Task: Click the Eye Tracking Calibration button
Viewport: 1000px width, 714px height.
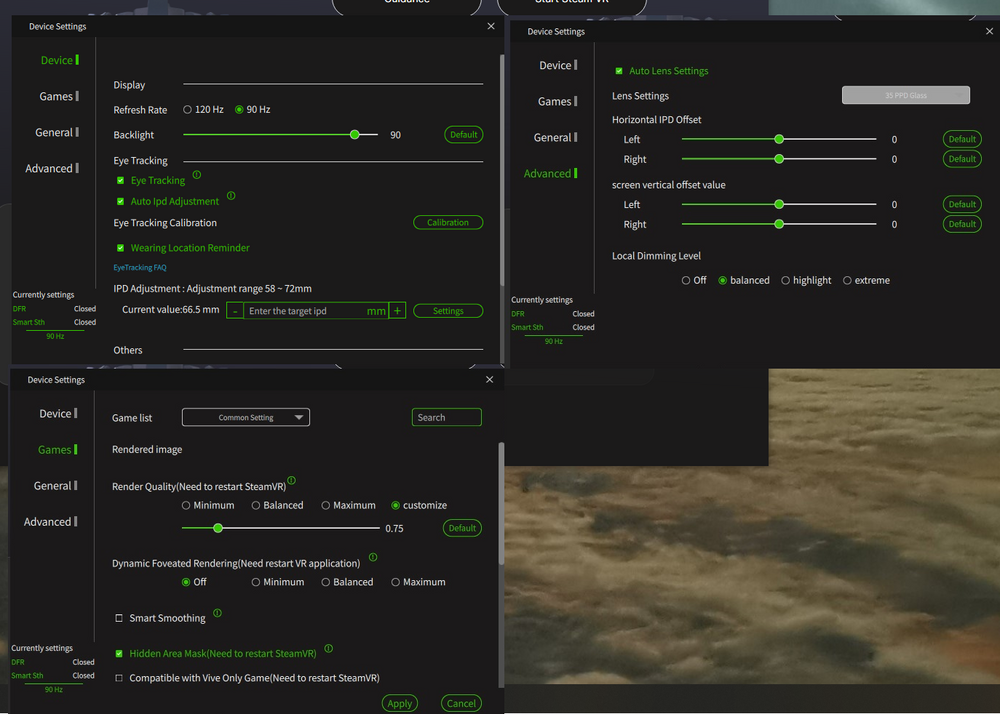Action: 448,222
